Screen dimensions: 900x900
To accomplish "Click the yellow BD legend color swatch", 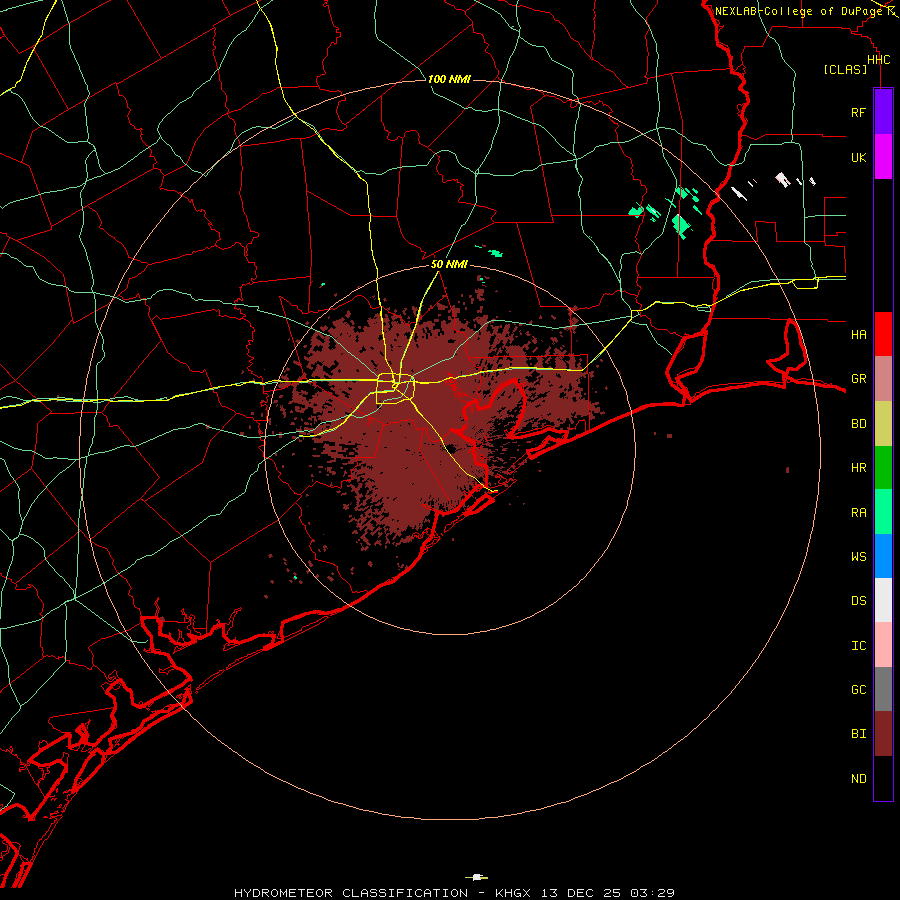I will [x=883, y=423].
